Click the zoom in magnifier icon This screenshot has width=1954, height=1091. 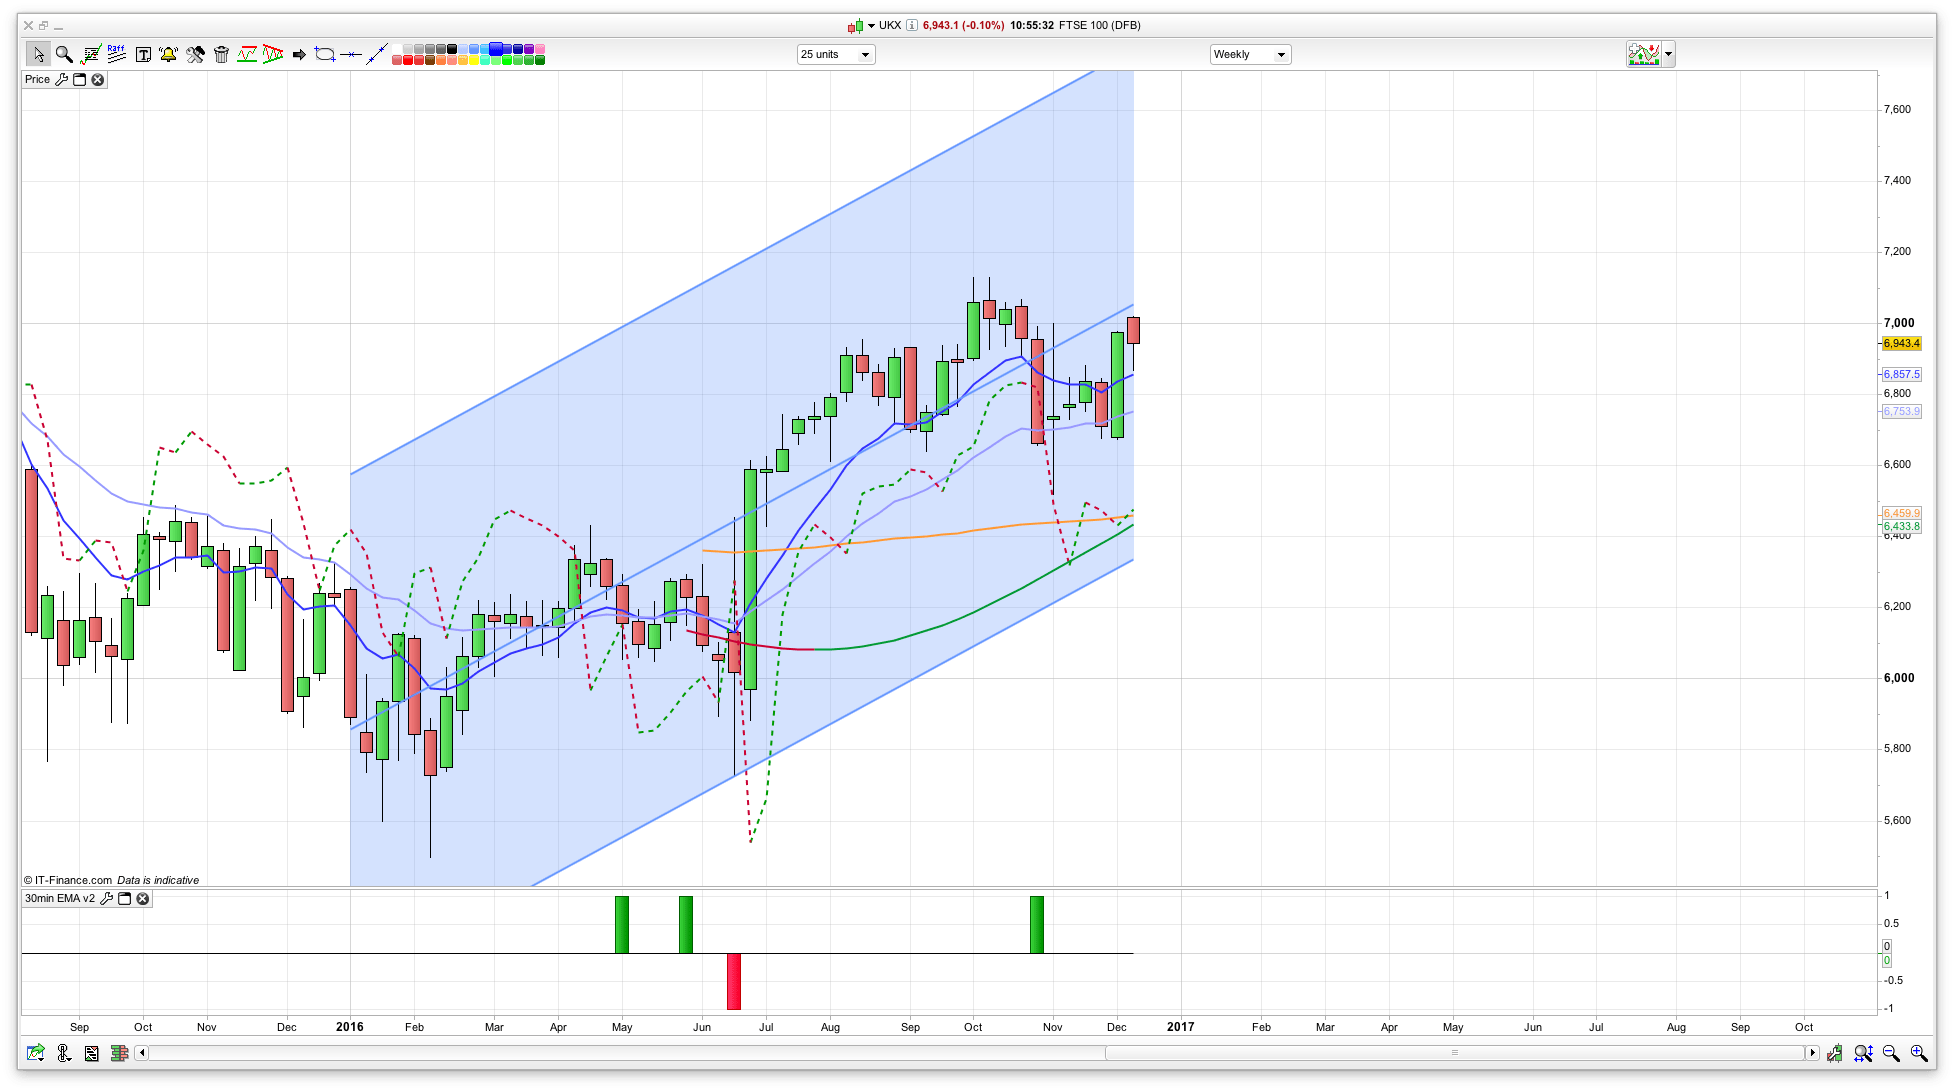1919,1053
